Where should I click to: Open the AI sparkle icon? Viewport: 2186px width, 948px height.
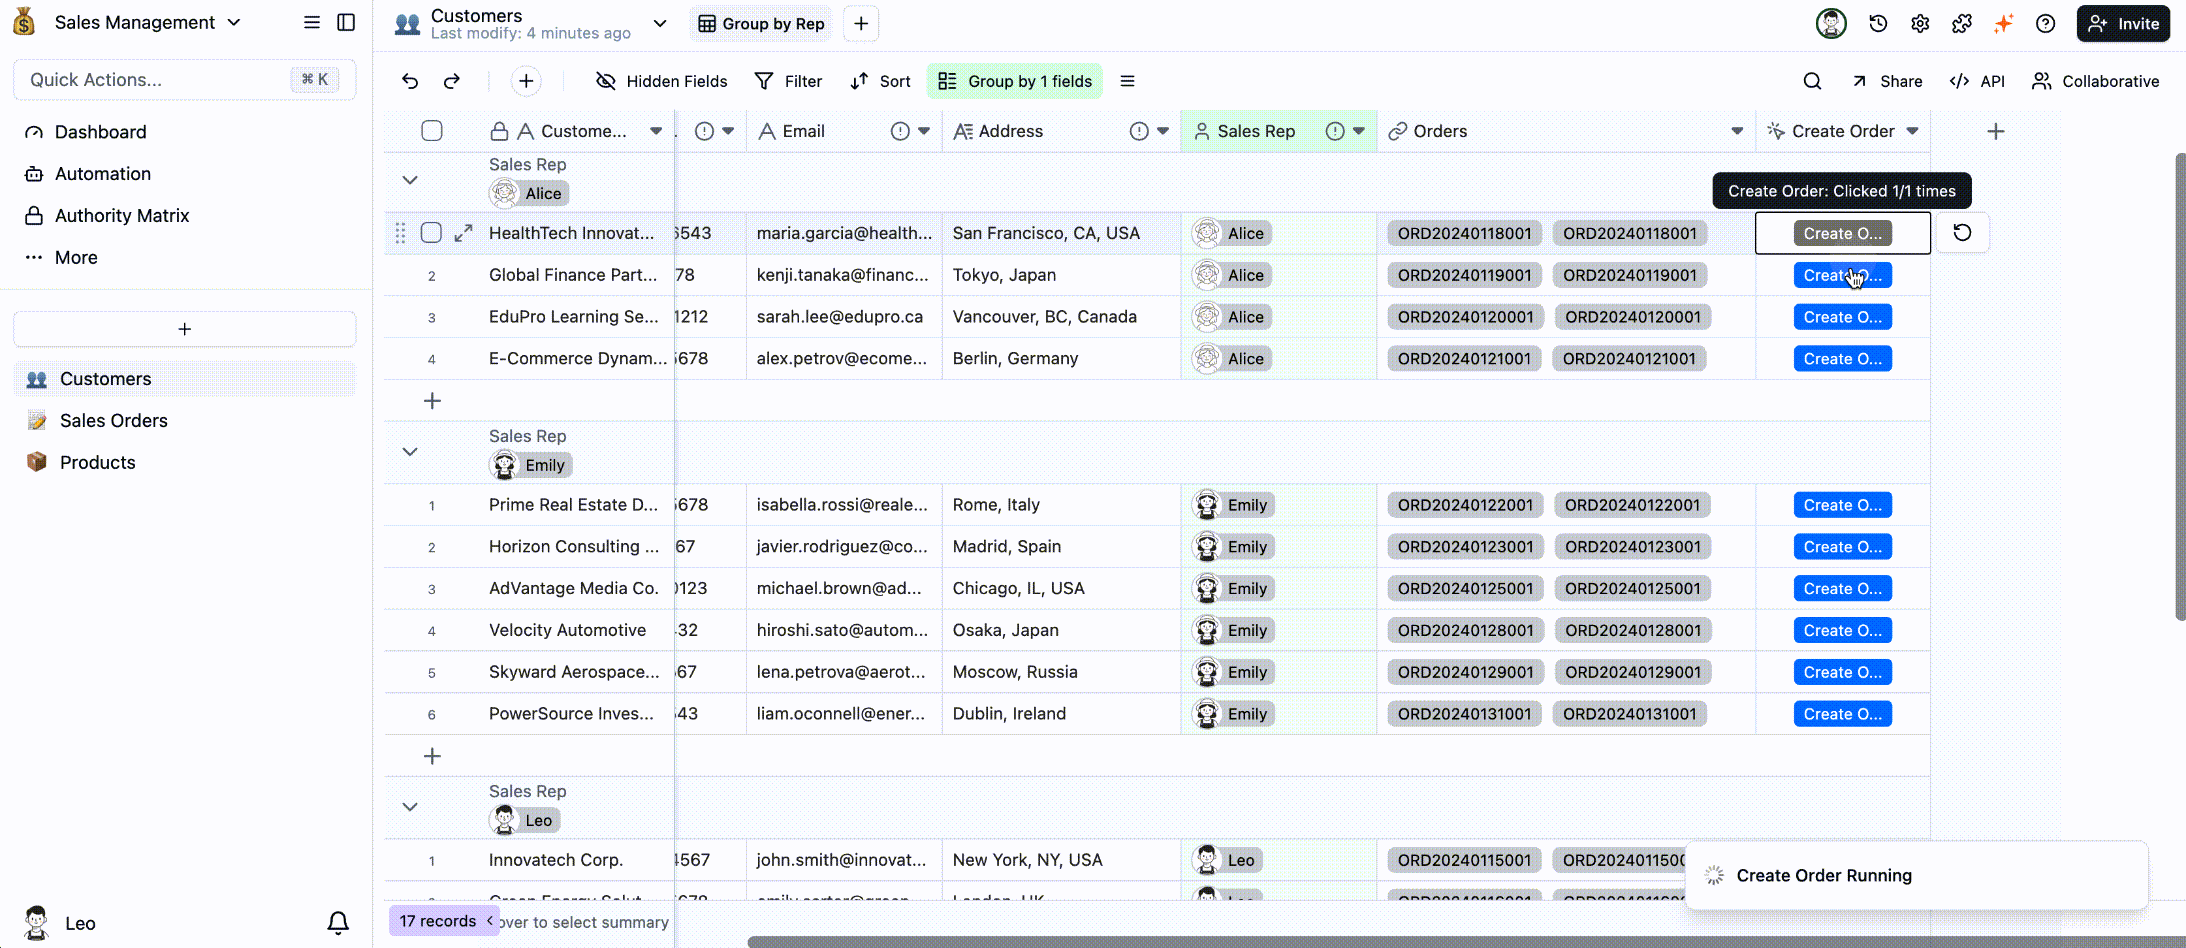tap(2003, 23)
